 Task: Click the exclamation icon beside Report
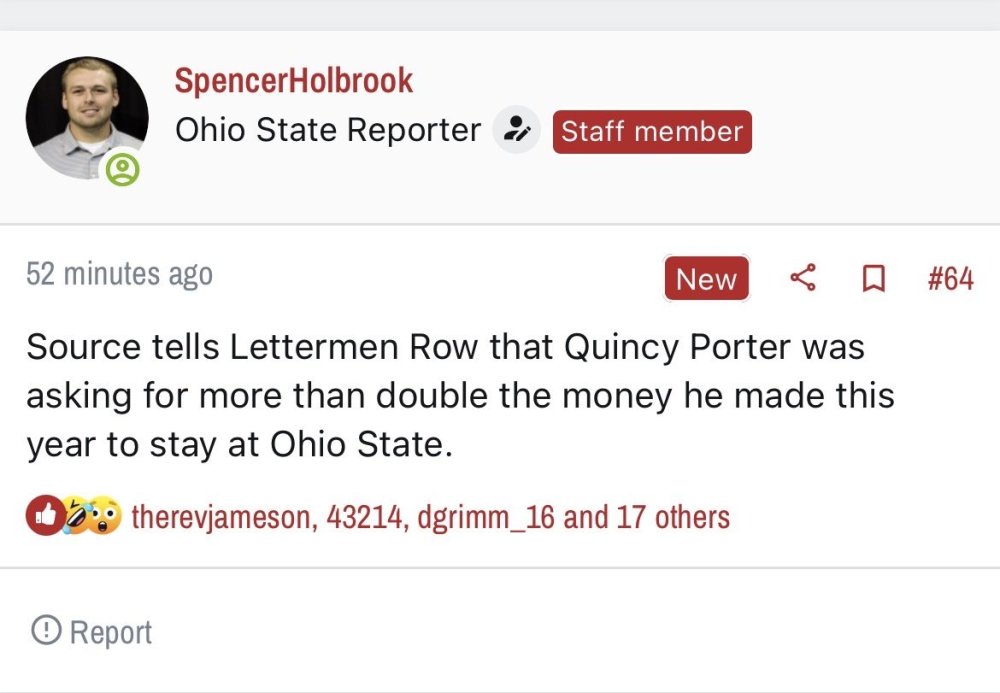pyautogui.click(x=45, y=631)
